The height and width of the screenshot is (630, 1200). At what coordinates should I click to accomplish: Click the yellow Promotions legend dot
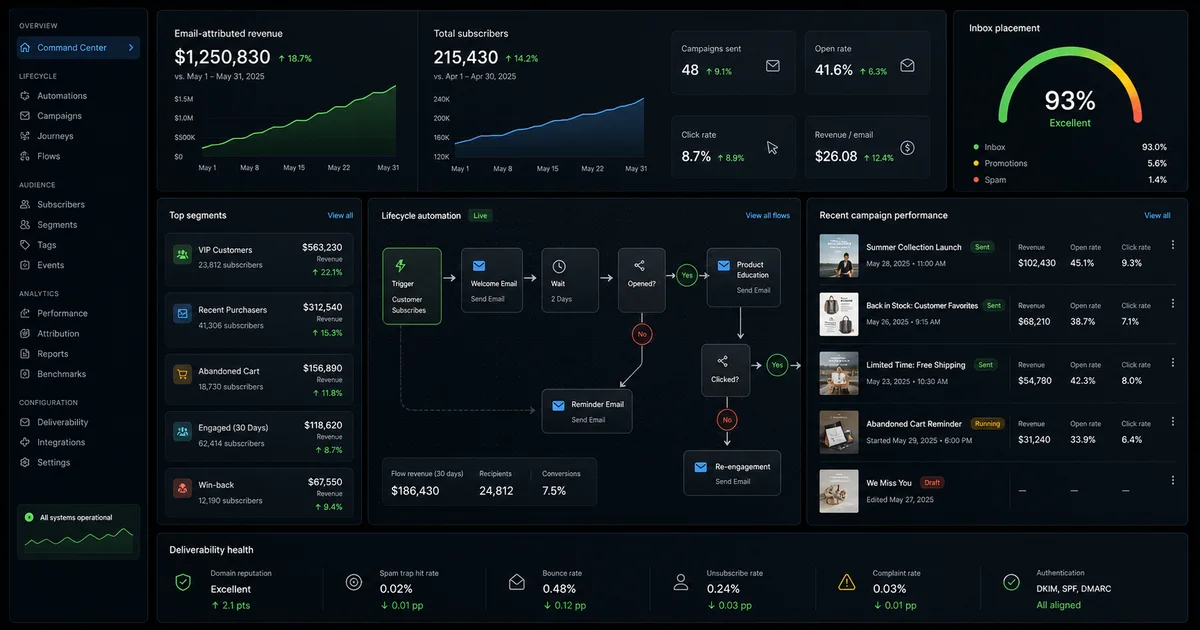pyautogui.click(x=976, y=163)
